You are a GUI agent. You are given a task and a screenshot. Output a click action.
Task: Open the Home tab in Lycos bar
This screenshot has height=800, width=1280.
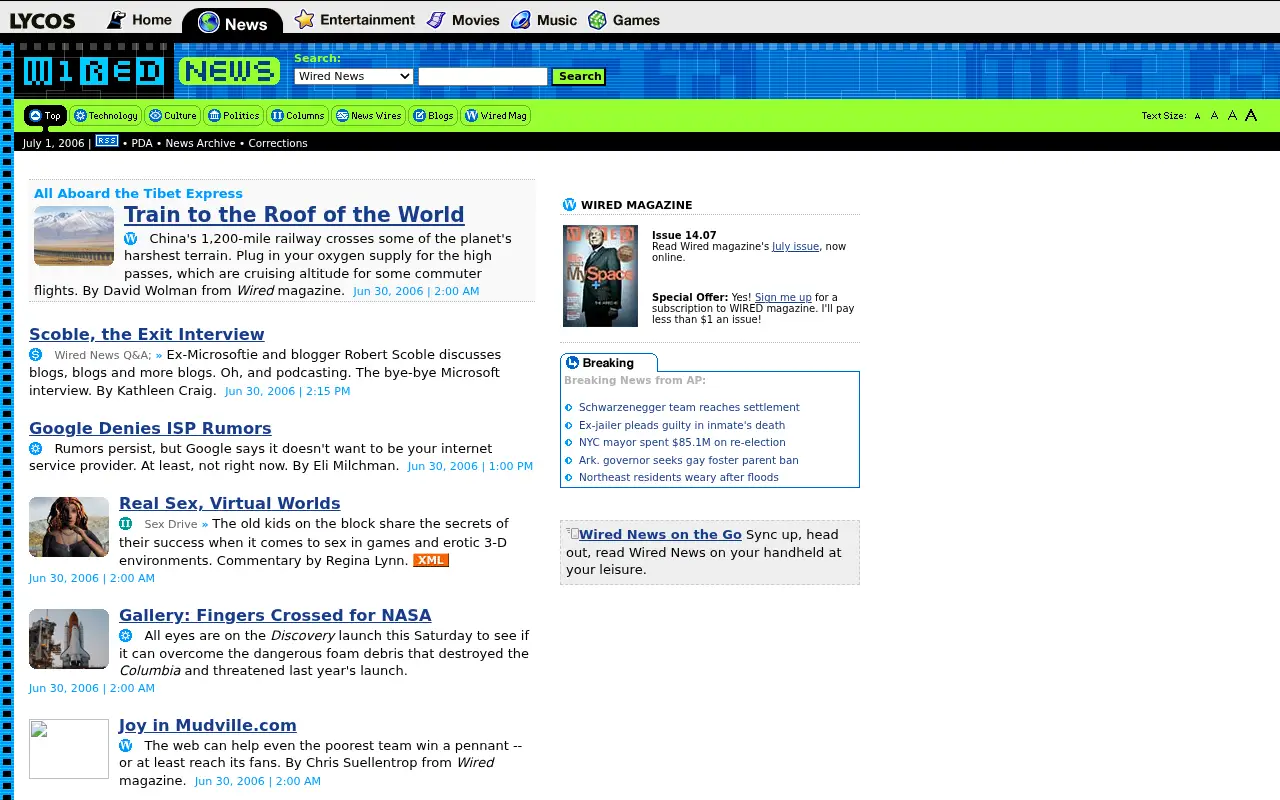coord(140,19)
